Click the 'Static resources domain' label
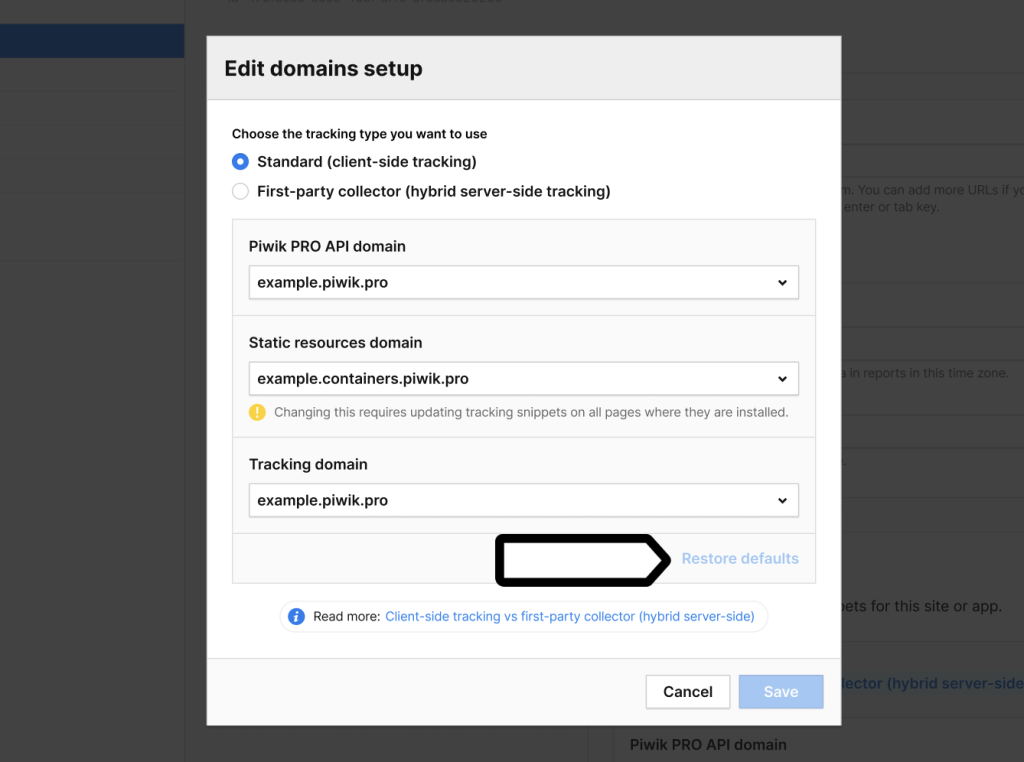1024x762 pixels. [x=335, y=343]
